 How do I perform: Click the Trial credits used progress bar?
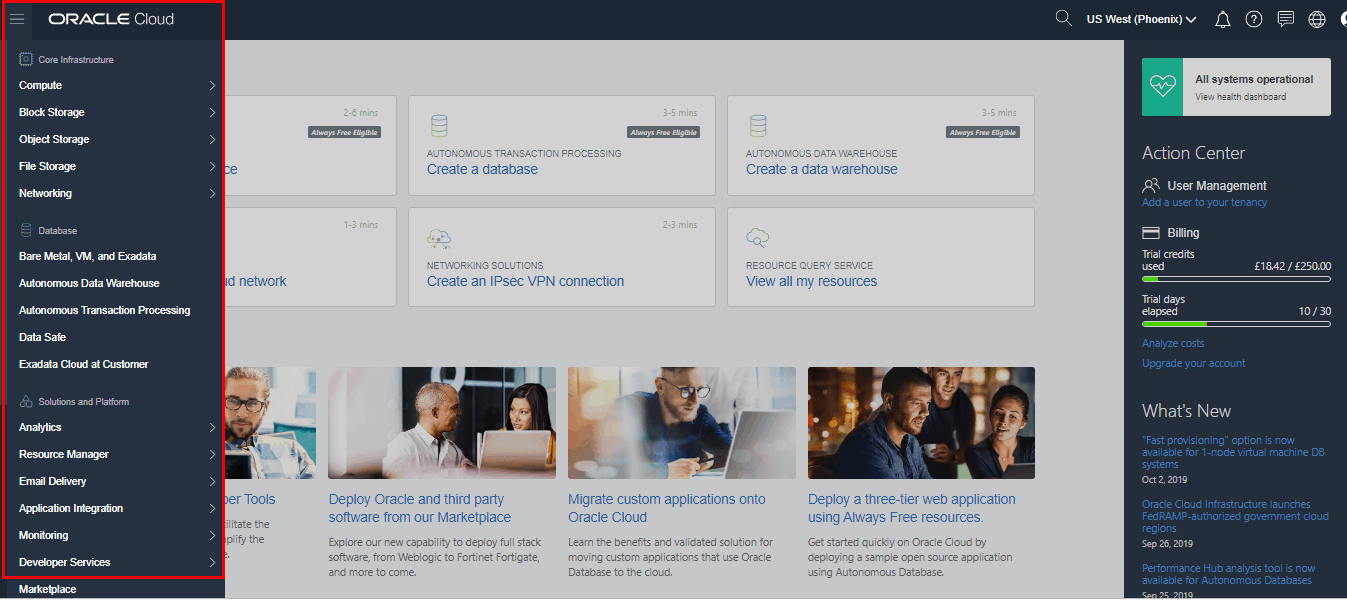pyautogui.click(x=1236, y=279)
